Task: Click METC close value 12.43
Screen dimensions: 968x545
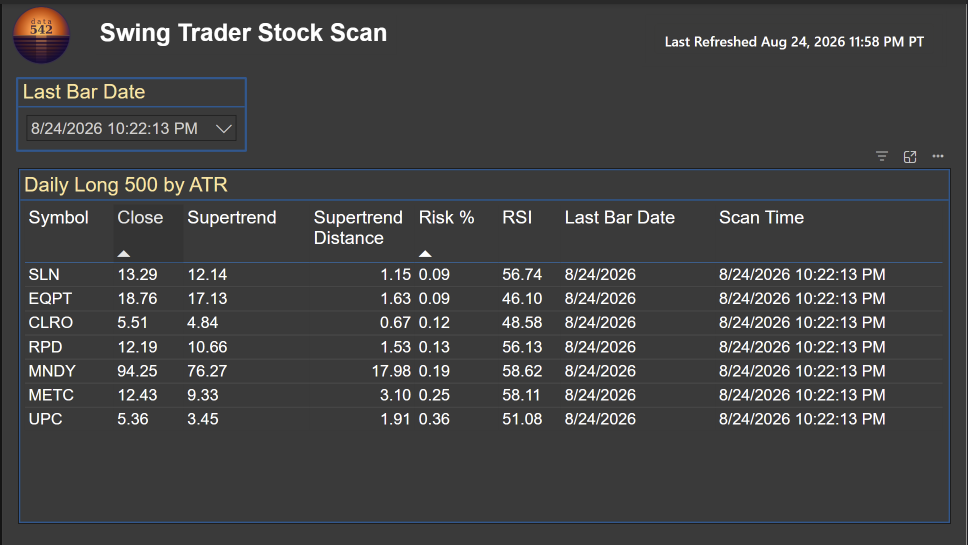Action: click(137, 395)
